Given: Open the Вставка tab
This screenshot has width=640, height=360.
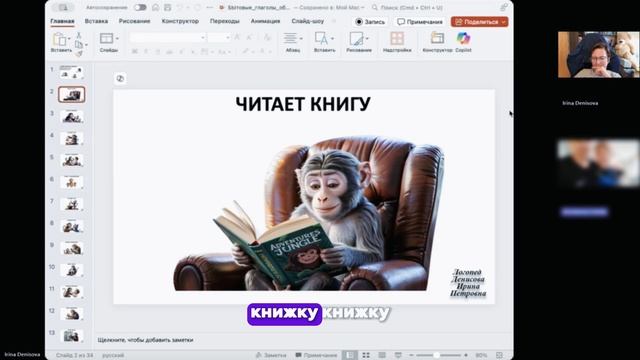Looking at the screenshot, I should coord(96,21).
